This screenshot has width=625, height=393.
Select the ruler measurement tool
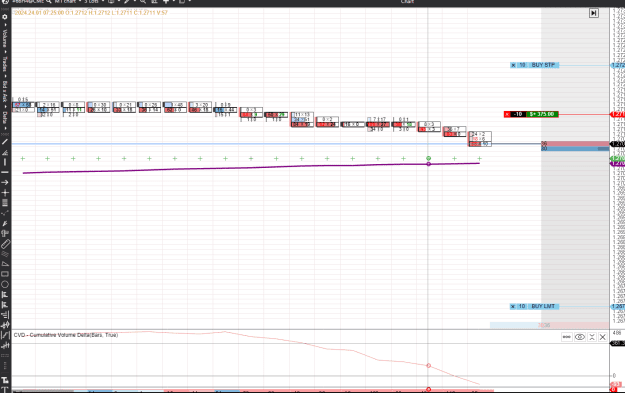click(x=5, y=244)
